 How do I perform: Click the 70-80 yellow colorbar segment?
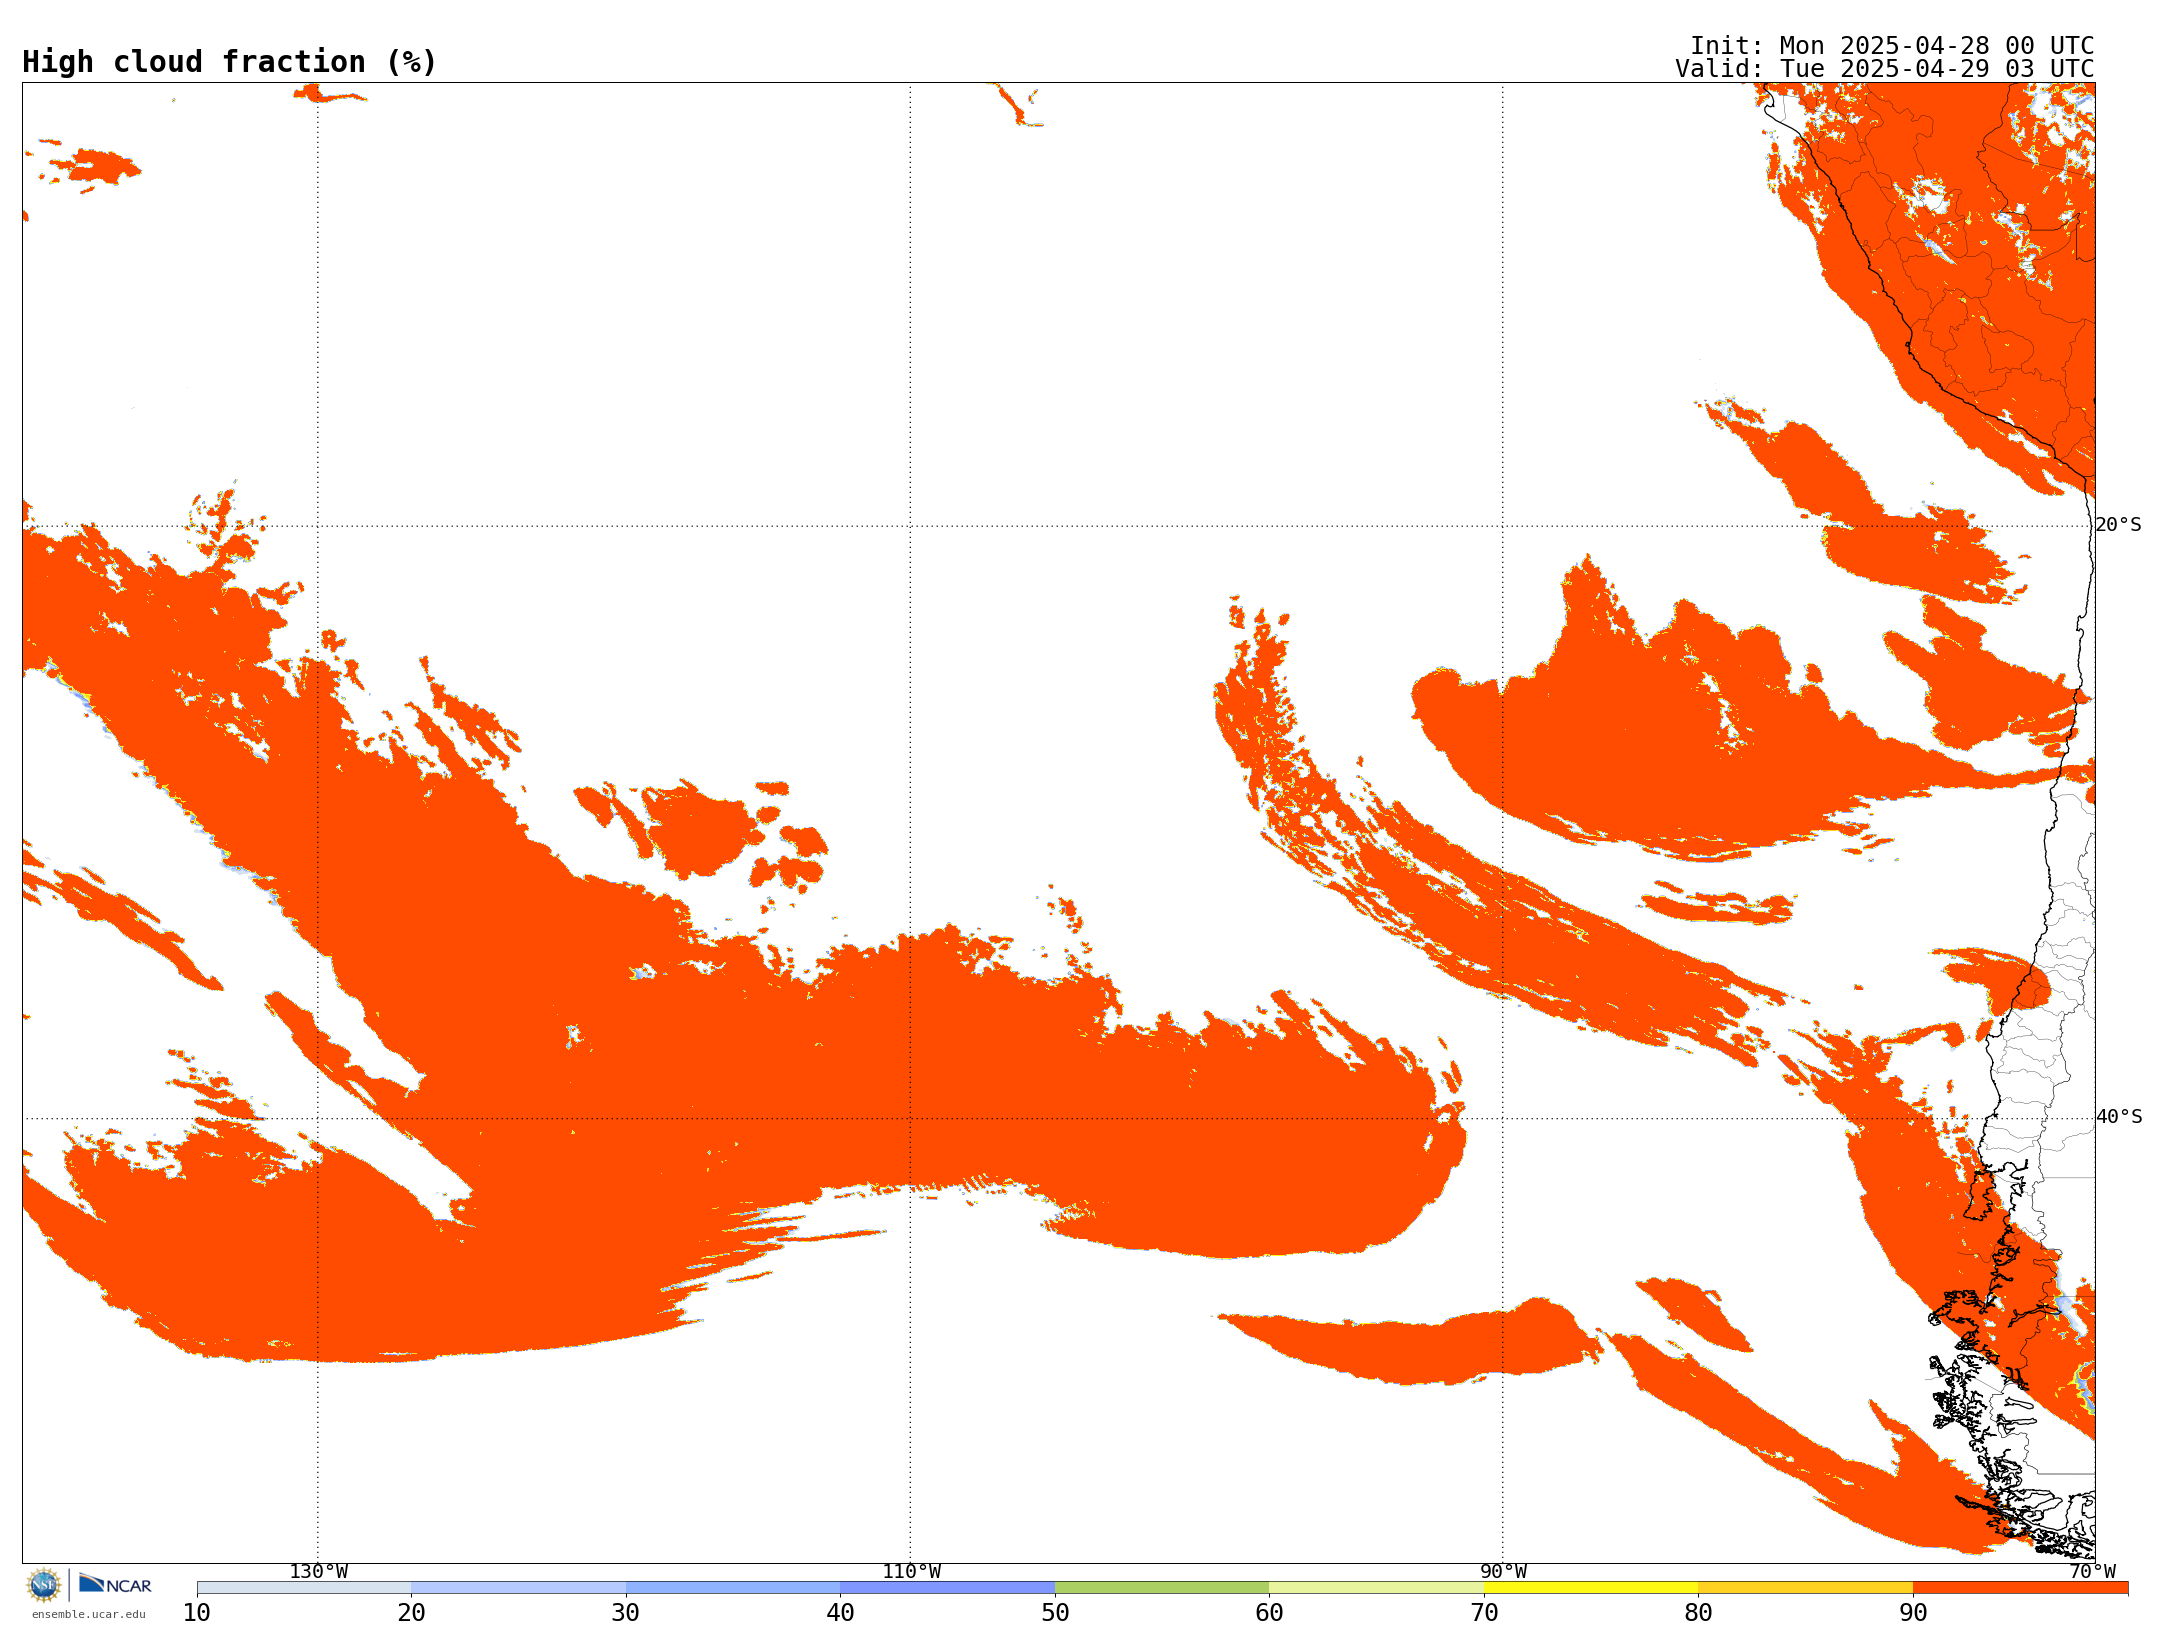coord(1591,1588)
